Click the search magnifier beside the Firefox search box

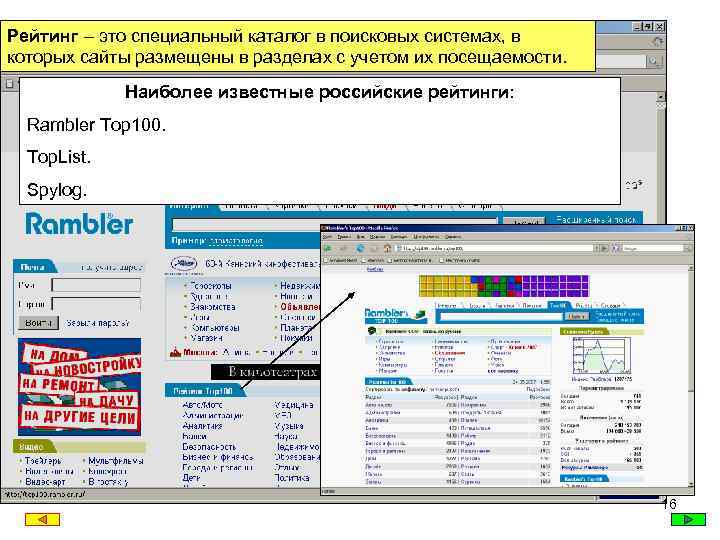pos(687,248)
